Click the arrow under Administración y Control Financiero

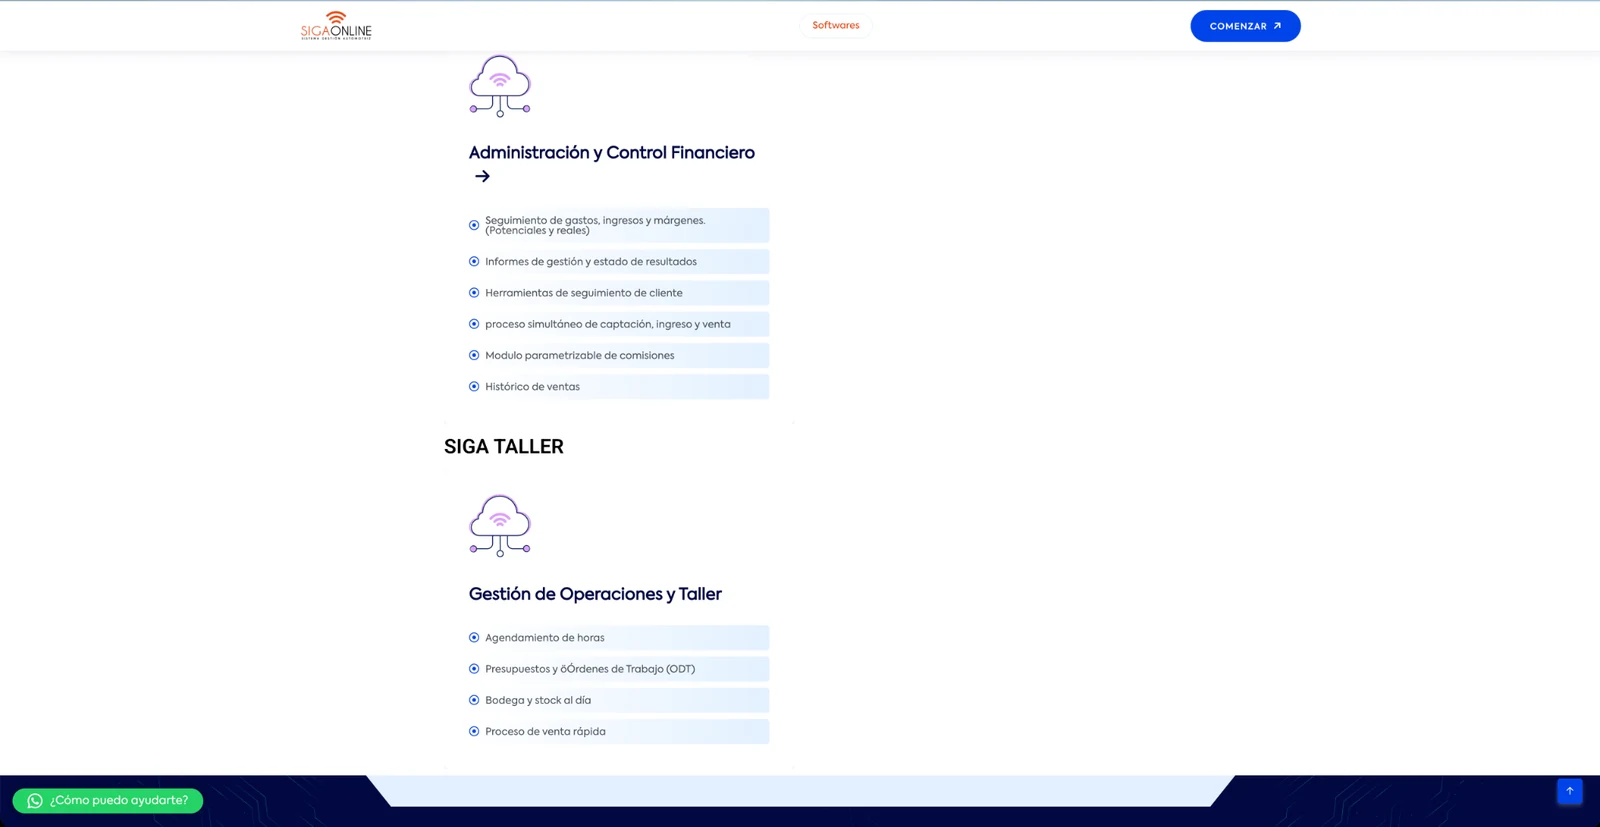point(482,177)
